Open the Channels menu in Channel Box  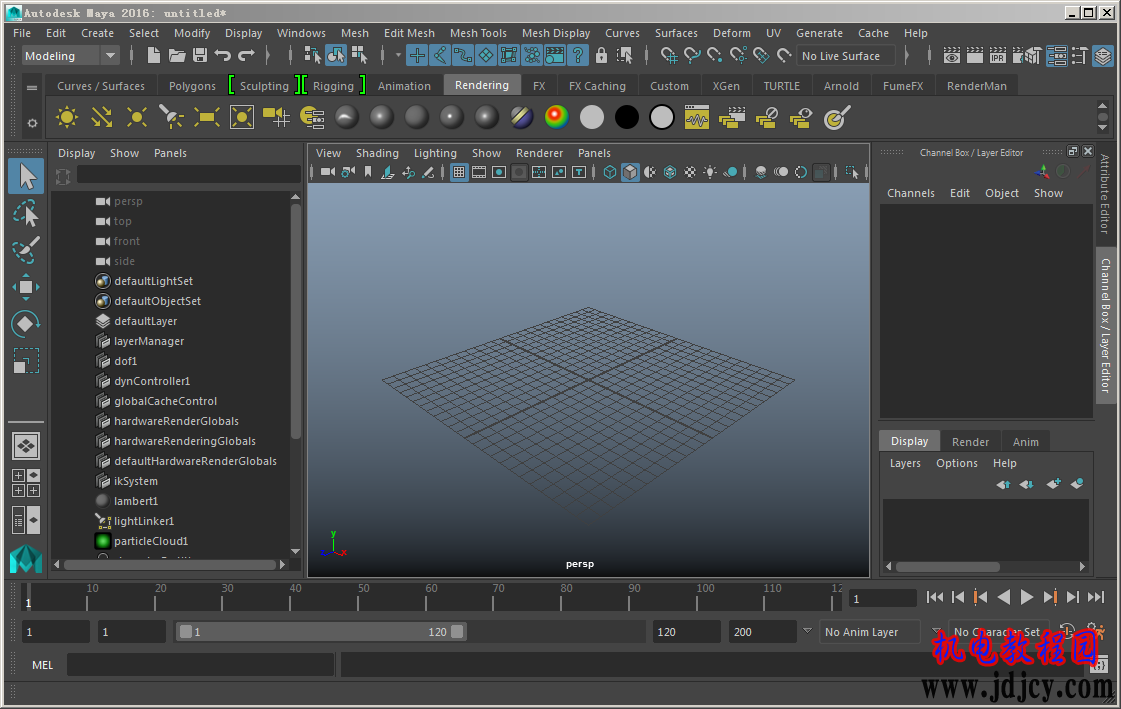pyautogui.click(x=911, y=193)
